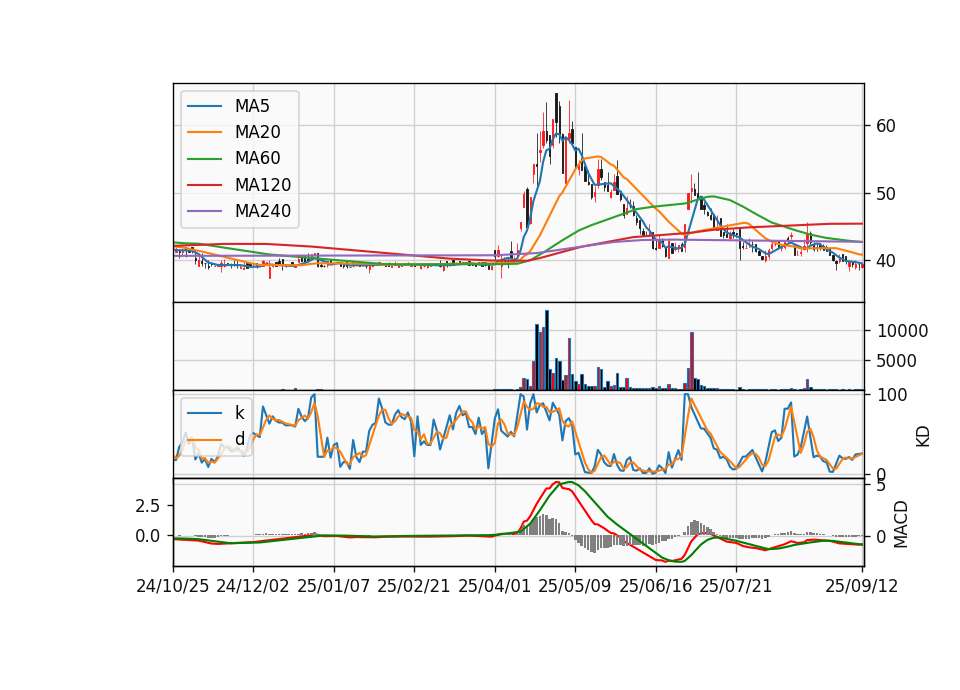Click the MA5 legend entry
Screen dimensions: 960x690
pos(228,106)
